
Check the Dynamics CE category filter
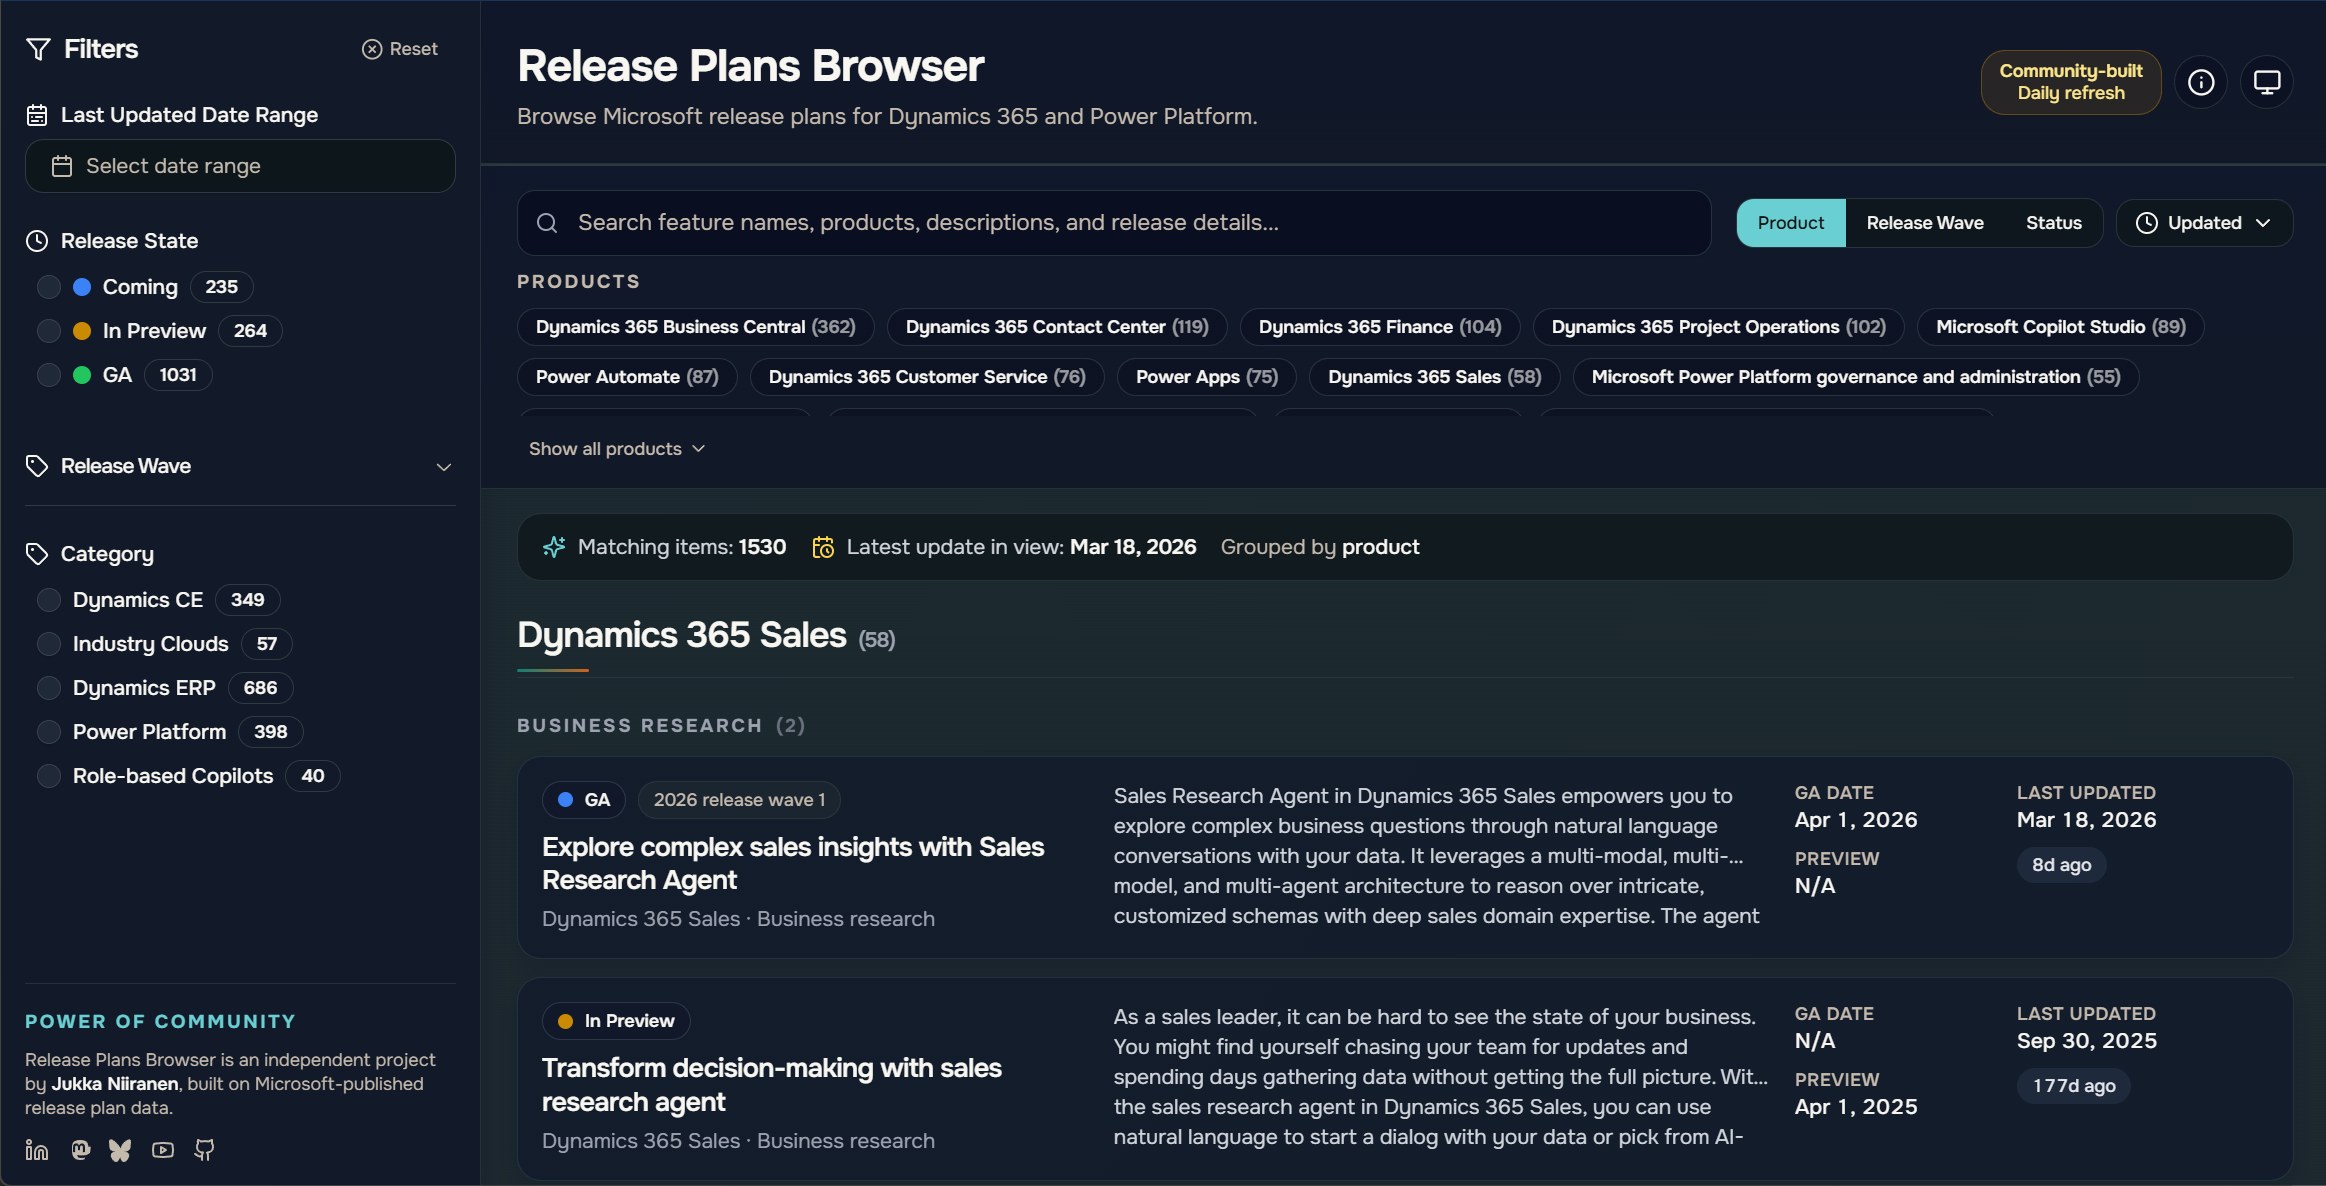tap(49, 600)
